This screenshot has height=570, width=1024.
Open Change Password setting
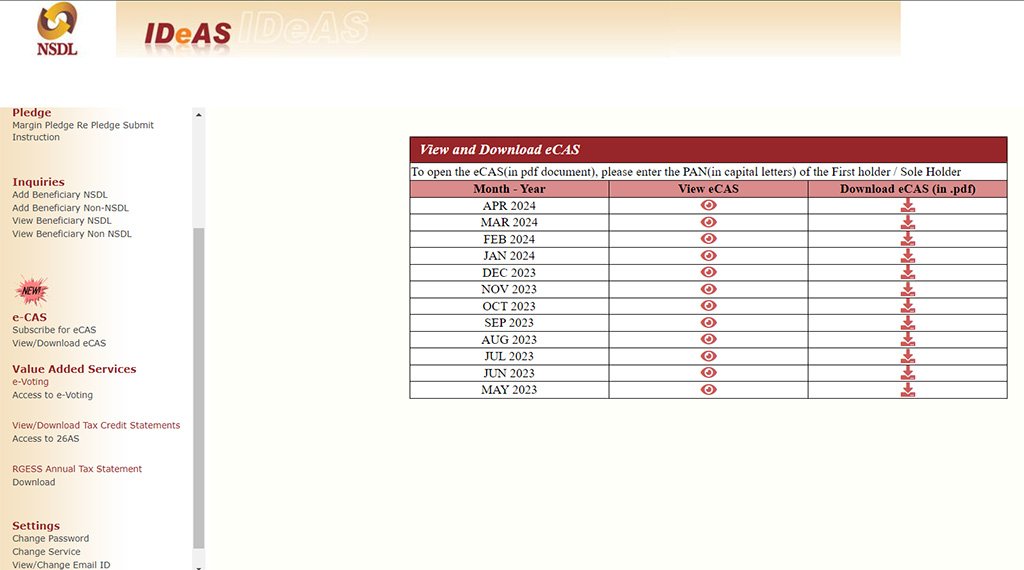50,539
